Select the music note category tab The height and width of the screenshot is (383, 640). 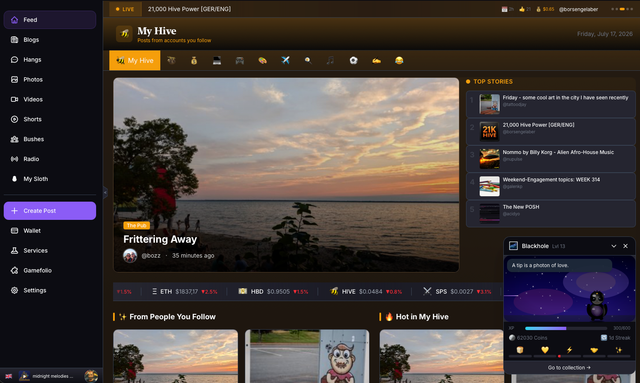pyautogui.click(x=331, y=60)
